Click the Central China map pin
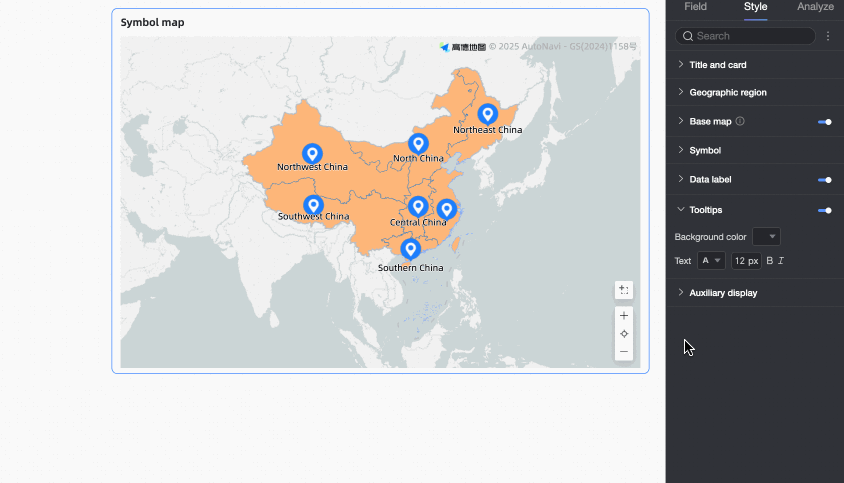 click(418, 207)
